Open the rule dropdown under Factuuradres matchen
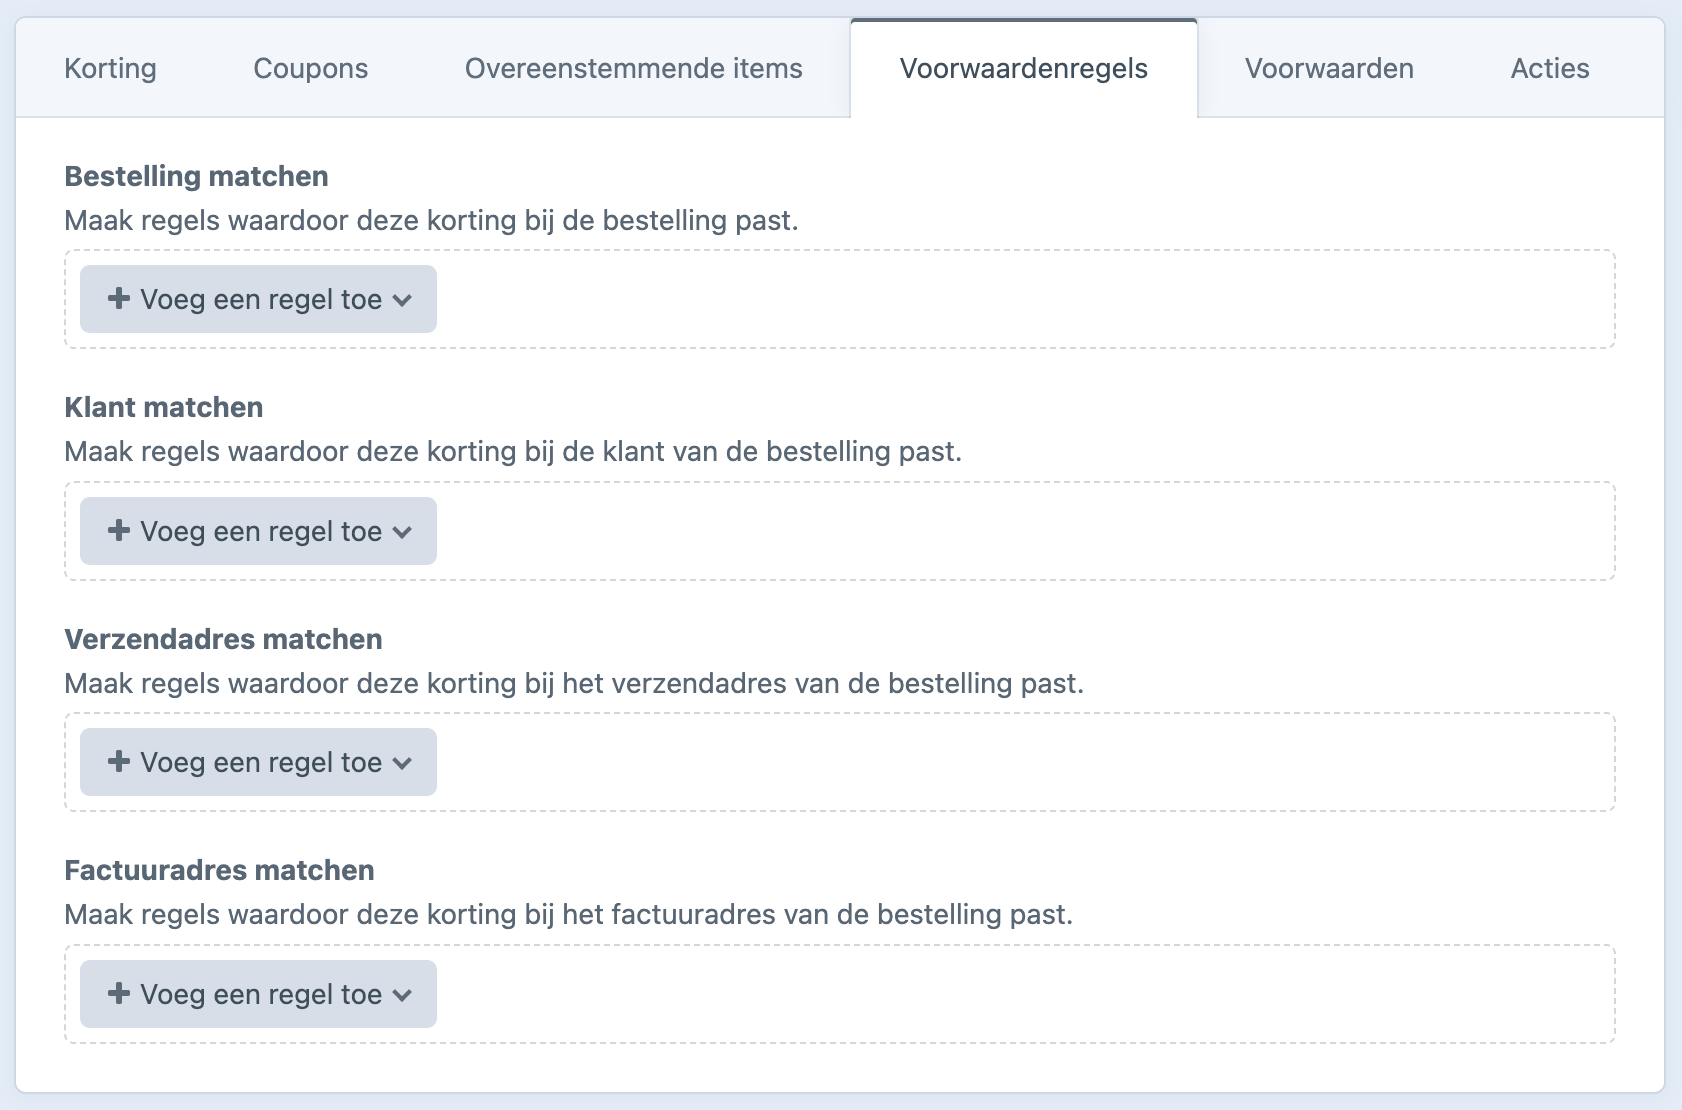 [x=404, y=993]
